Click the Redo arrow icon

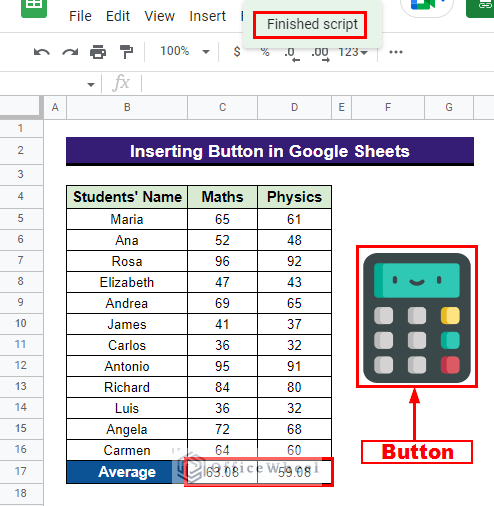tap(70, 52)
